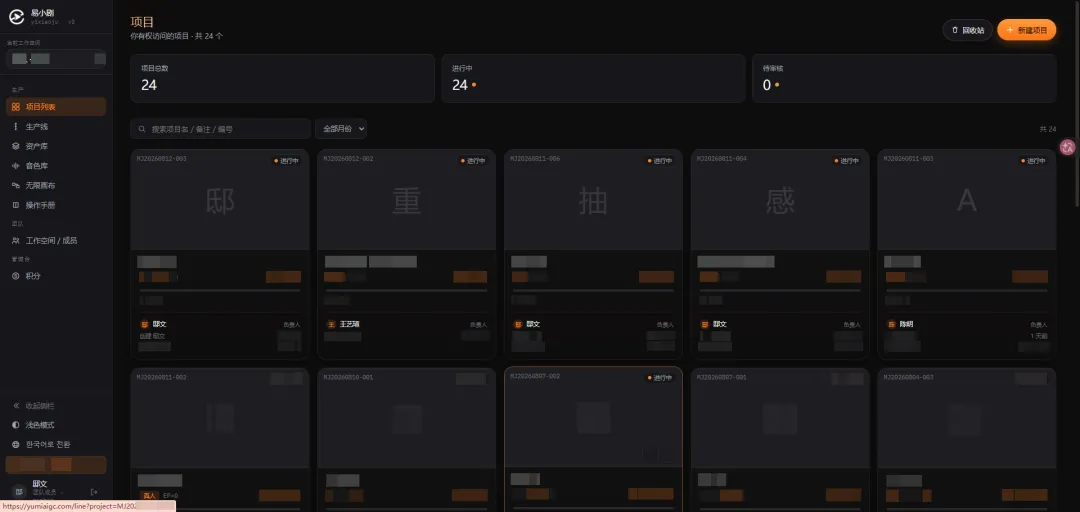1080x512 pixels.
Task: Click the logout icon beside the user profile
Action: (94, 491)
